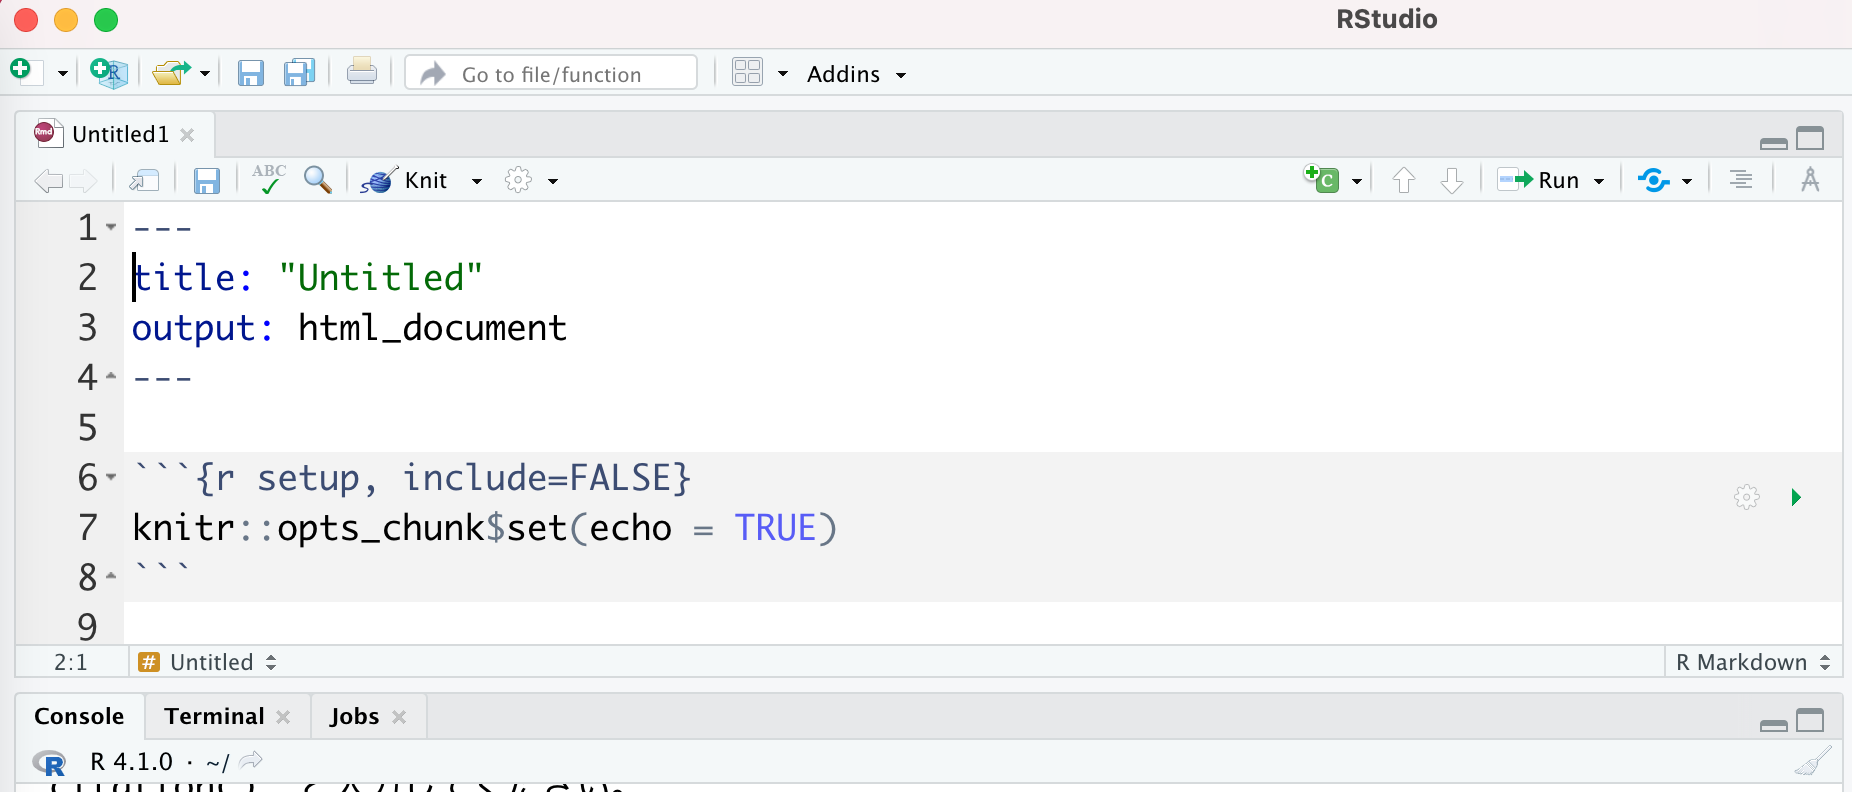Toggle the visual markdown editor icon
The image size is (1852, 792).
pos(1809,180)
